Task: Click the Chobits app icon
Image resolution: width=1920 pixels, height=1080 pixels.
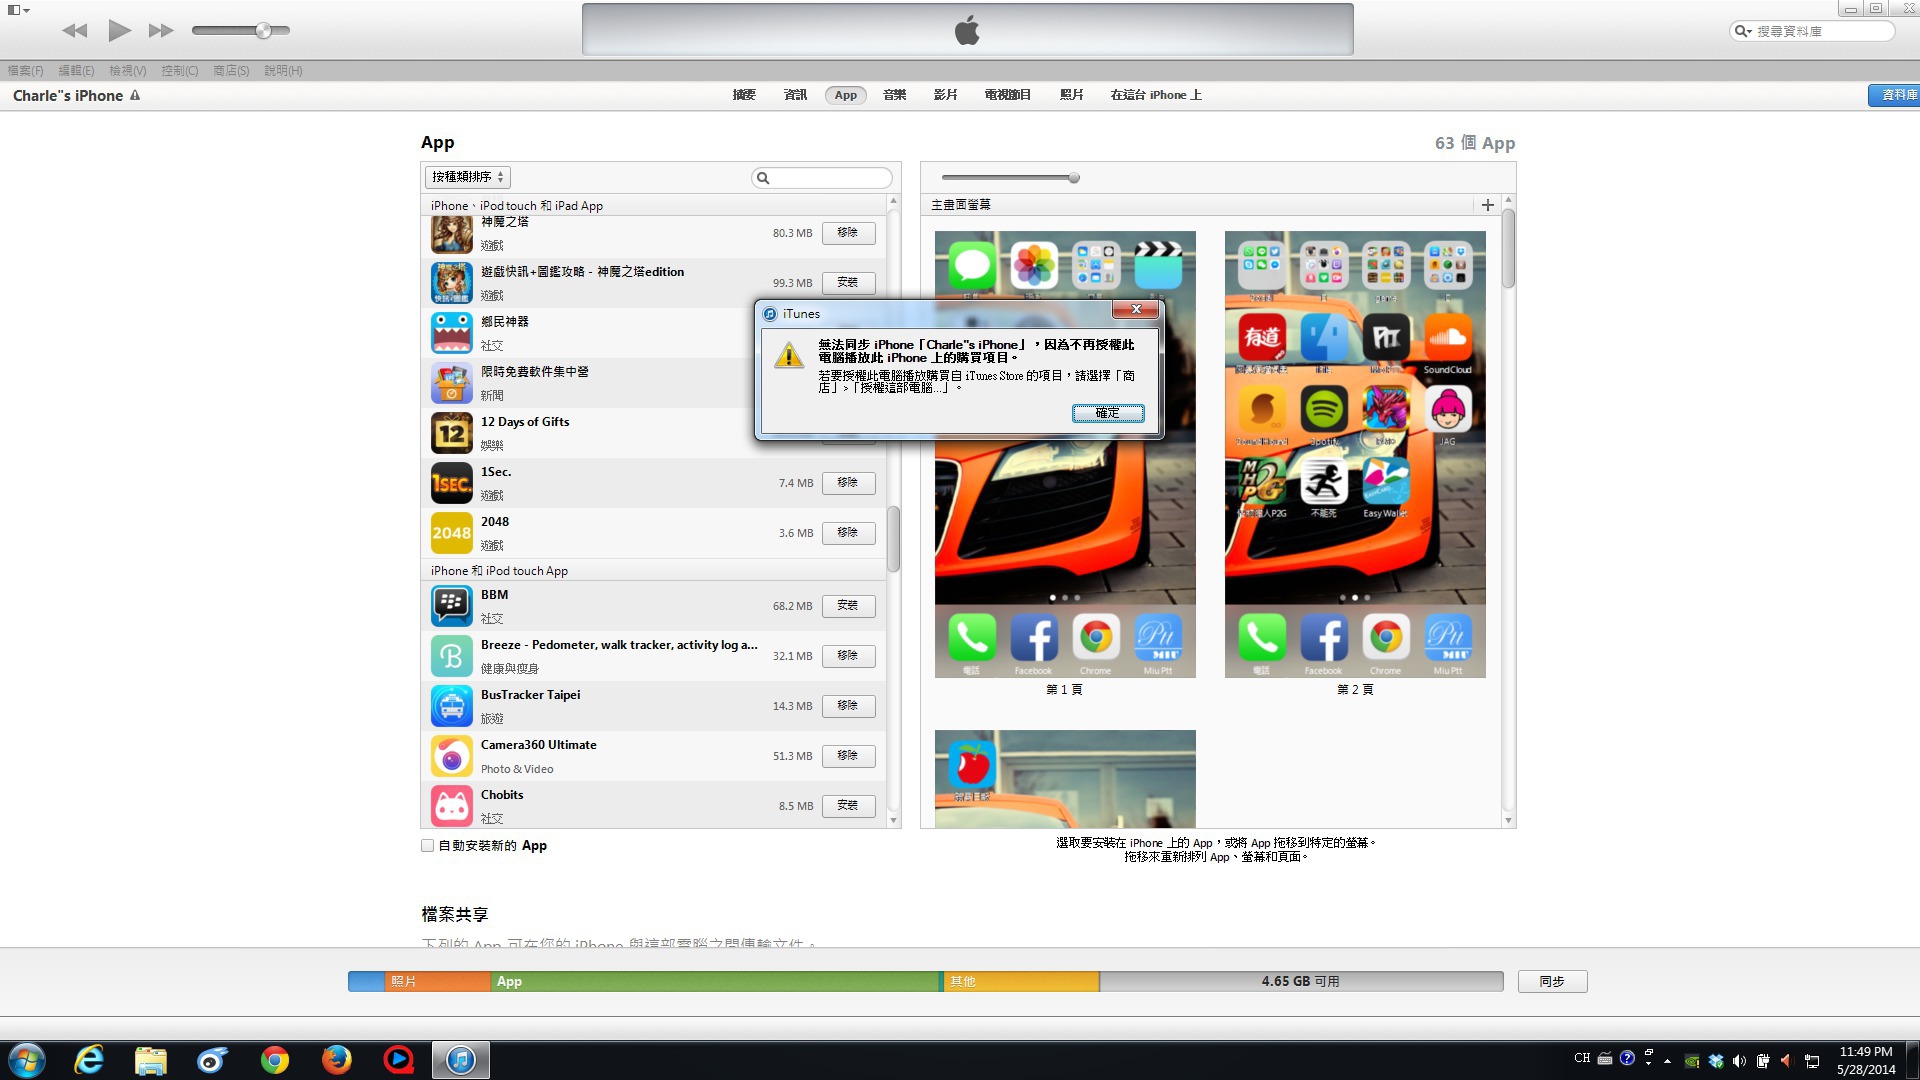Action: click(452, 806)
